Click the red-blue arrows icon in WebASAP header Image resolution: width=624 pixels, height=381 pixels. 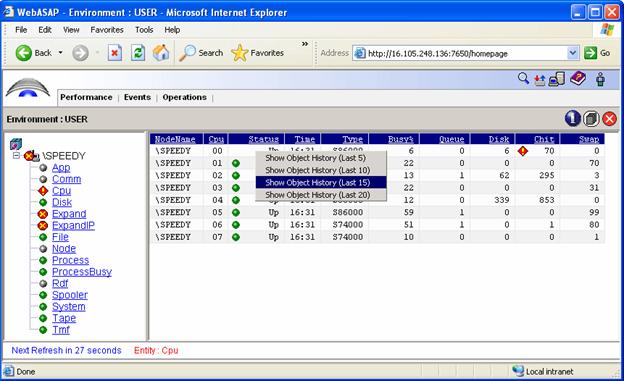[539, 80]
